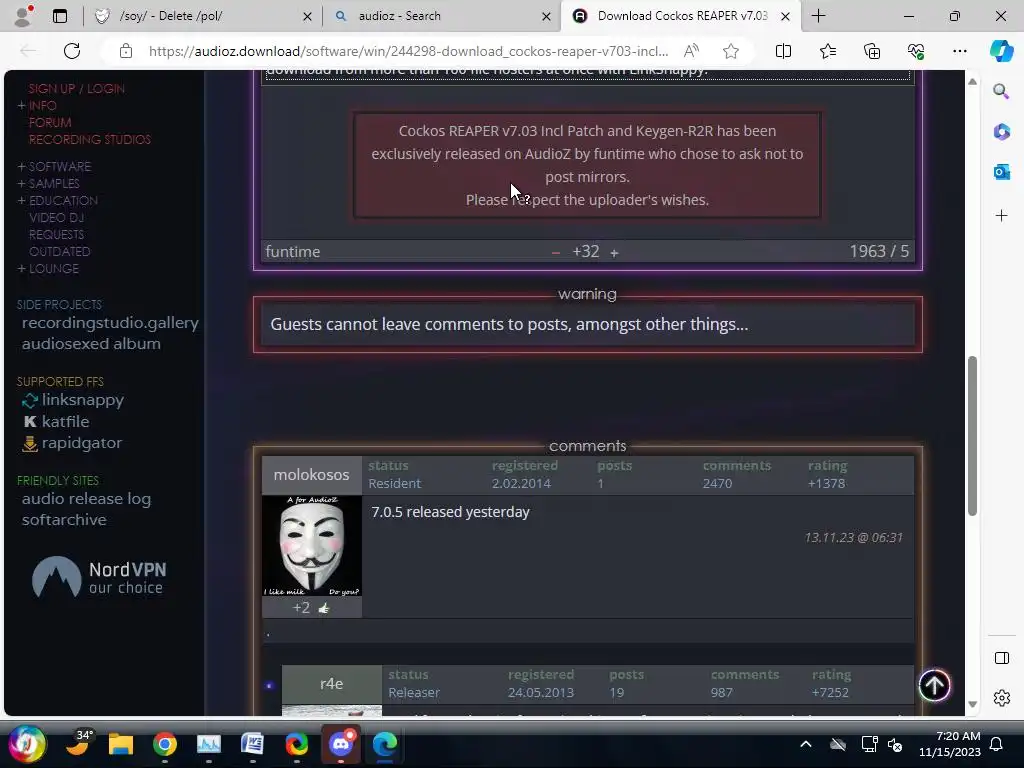
Task: Open molokosos user profile name
Action: click(x=312, y=475)
